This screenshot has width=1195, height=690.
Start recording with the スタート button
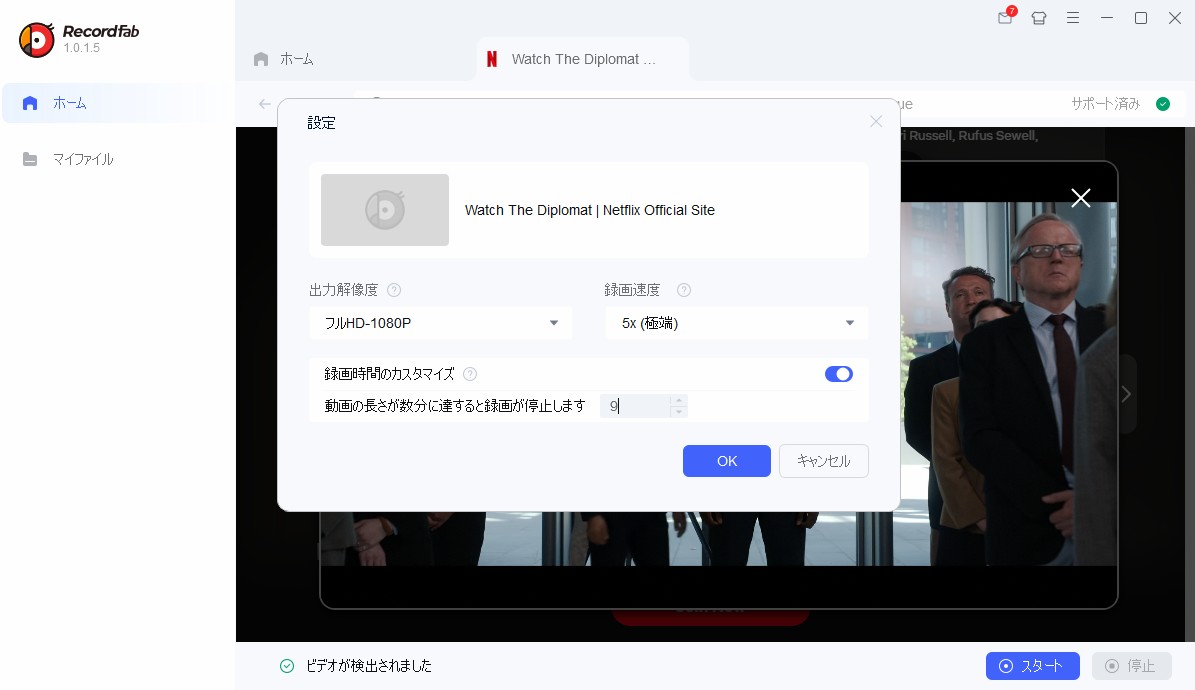(x=1032, y=666)
